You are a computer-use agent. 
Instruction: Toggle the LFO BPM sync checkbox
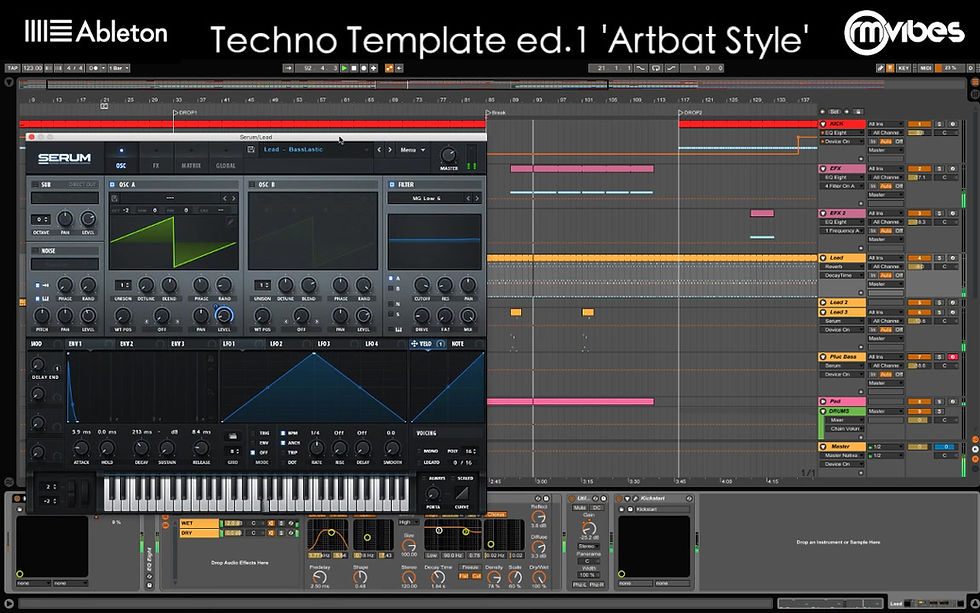283,433
